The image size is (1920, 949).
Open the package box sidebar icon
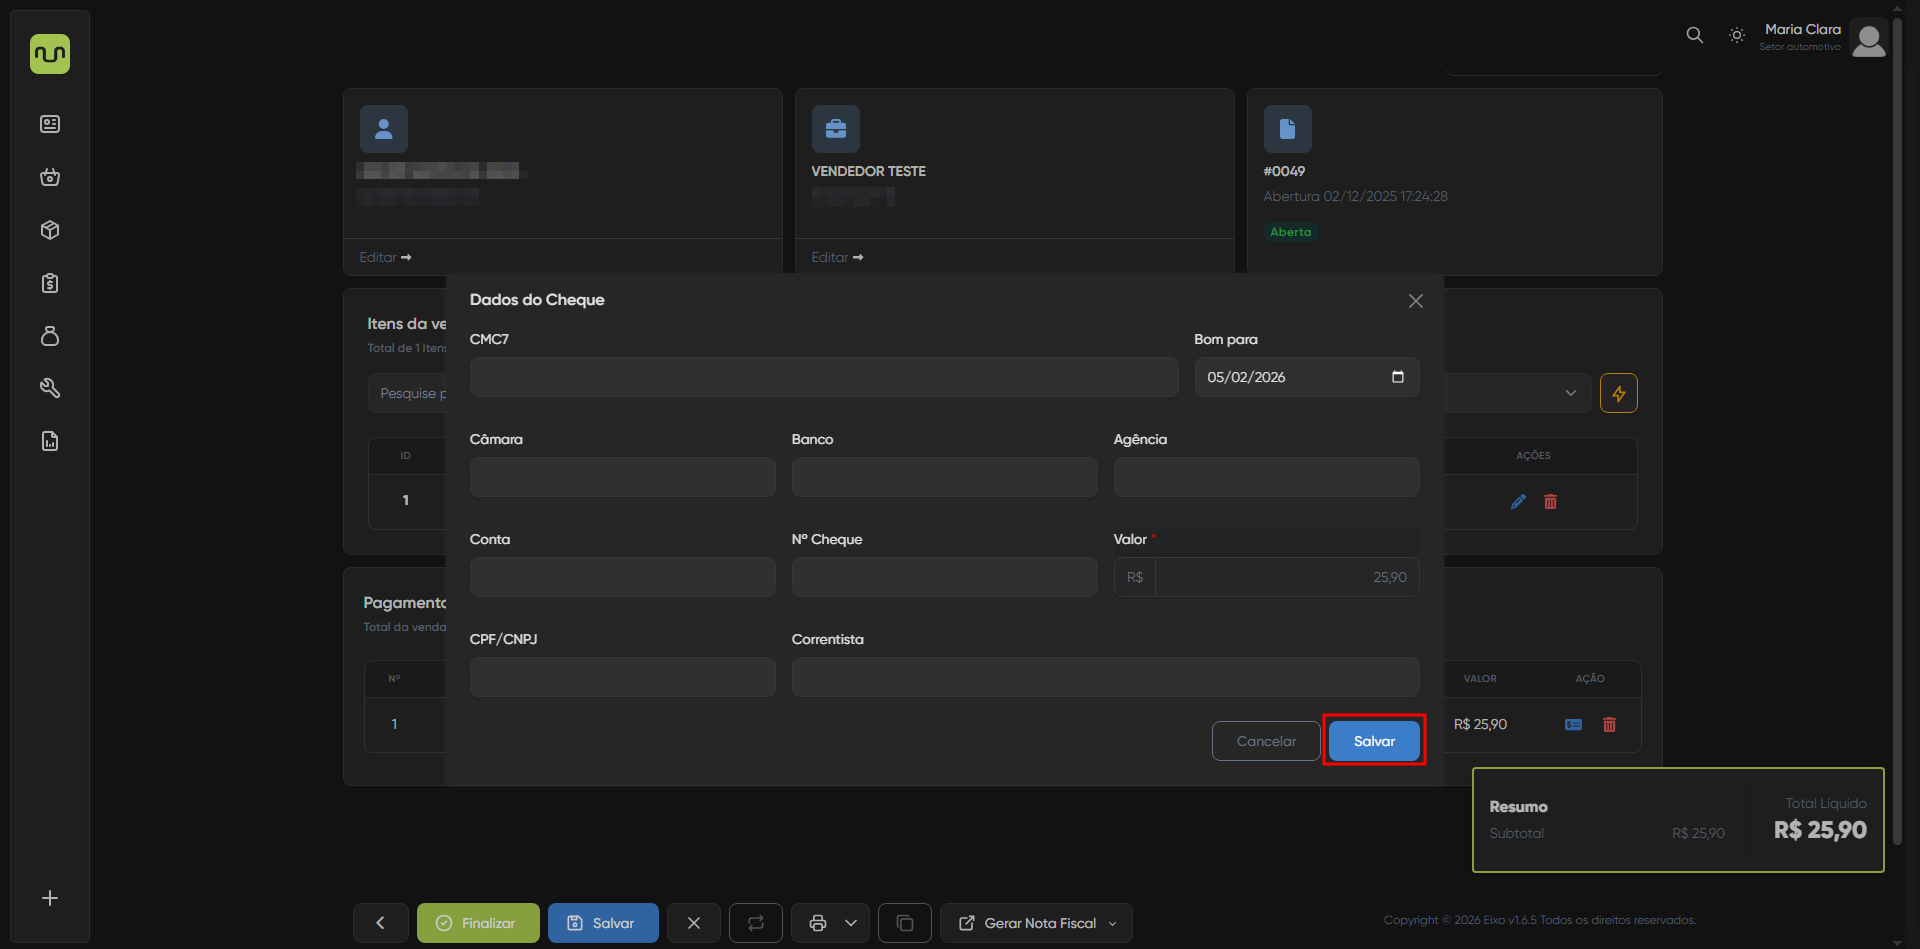click(50, 230)
